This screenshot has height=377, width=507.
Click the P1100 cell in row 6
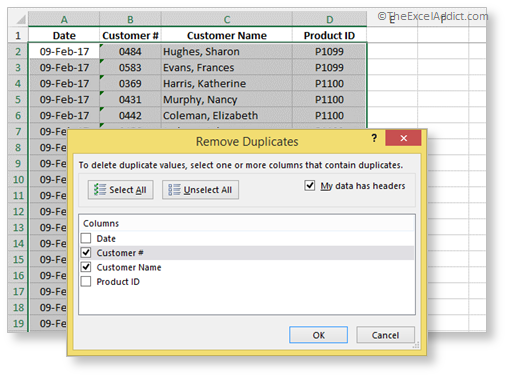(x=330, y=115)
